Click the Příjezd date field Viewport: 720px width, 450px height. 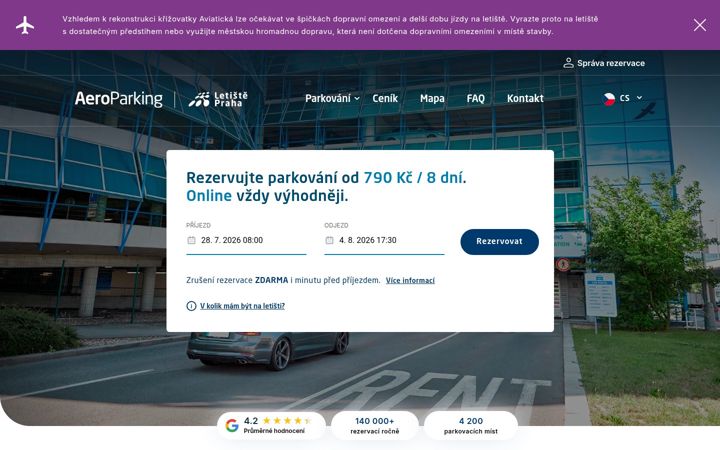(x=246, y=241)
